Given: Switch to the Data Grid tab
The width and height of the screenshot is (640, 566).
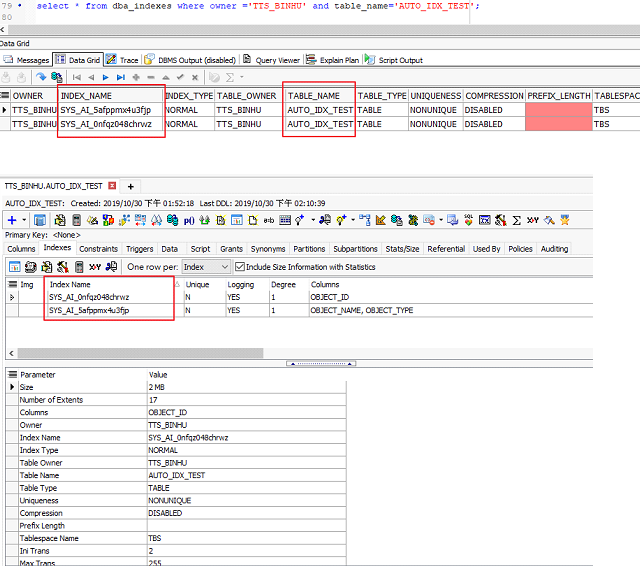Looking at the screenshot, I should (78, 60).
